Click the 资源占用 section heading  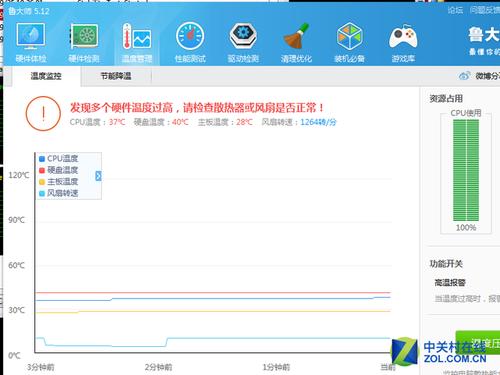[446, 99]
